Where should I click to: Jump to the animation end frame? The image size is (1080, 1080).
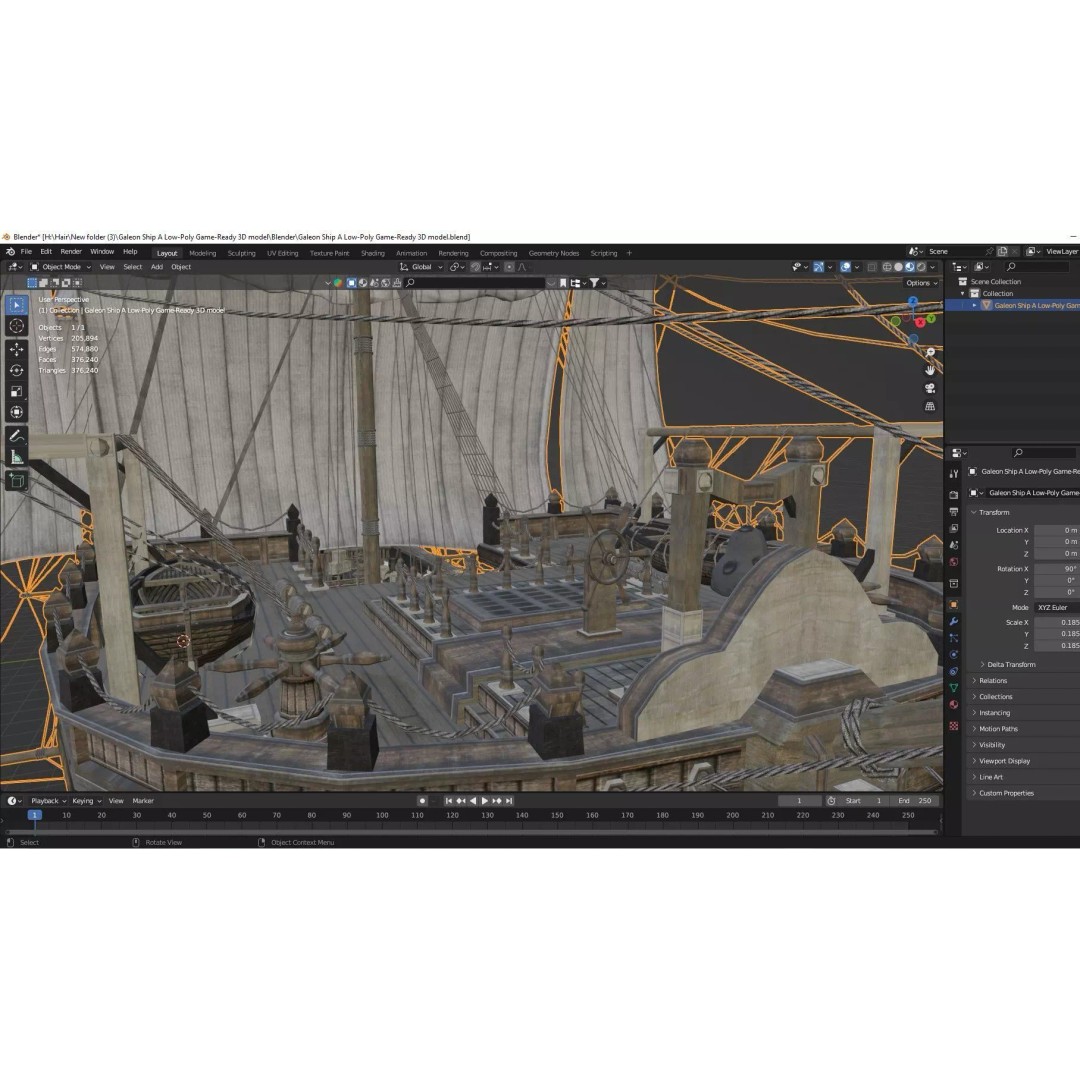(x=509, y=801)
